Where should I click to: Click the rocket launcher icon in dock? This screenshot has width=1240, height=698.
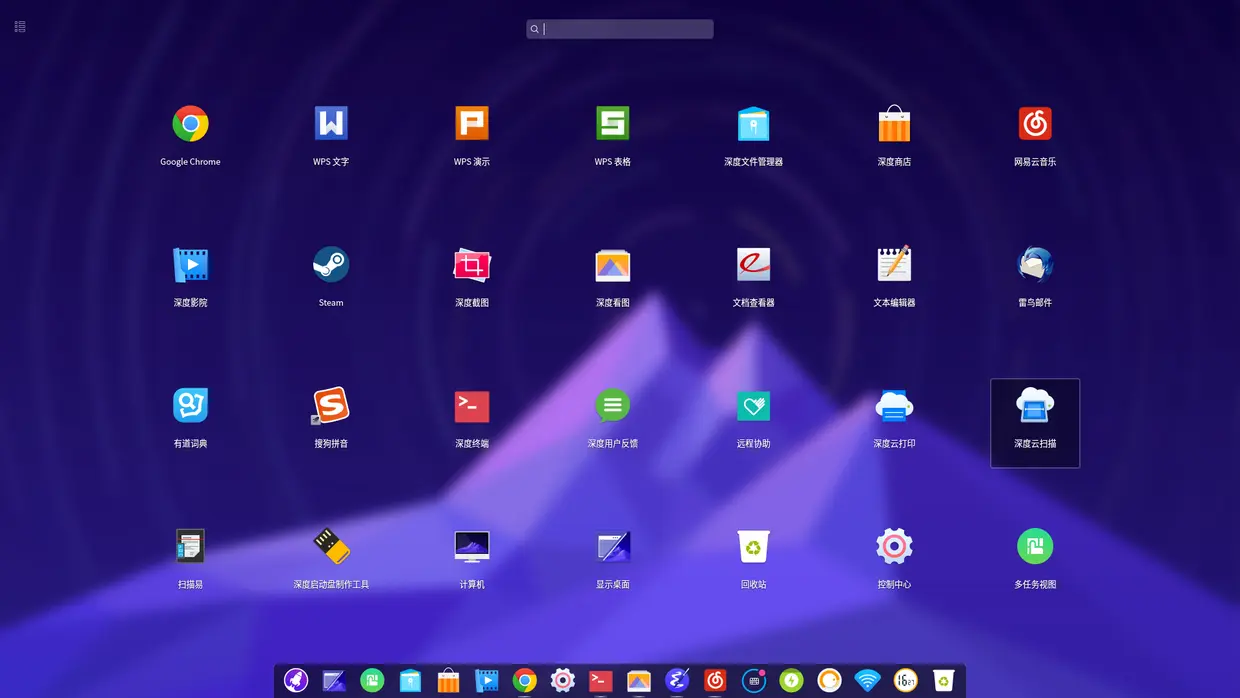tap(296, 680)
